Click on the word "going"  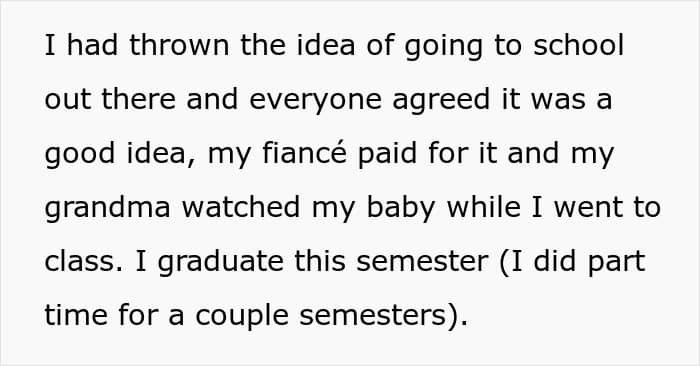pos(443,46)
